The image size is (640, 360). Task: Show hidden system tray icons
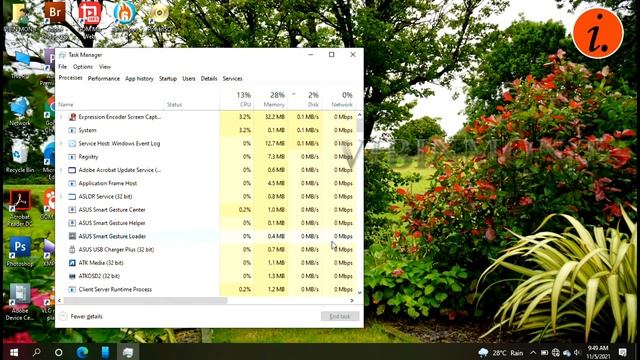click(x=533, y=352)
